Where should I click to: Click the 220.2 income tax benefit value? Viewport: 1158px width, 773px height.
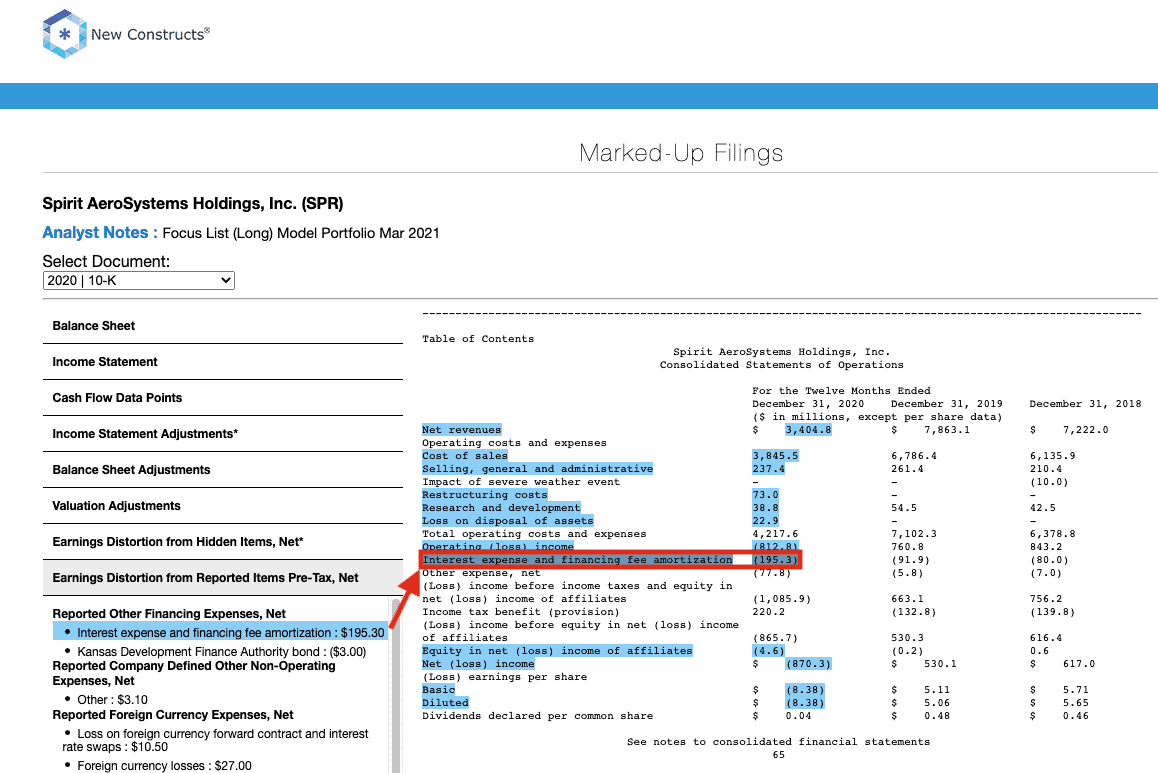tap(769, 612)
